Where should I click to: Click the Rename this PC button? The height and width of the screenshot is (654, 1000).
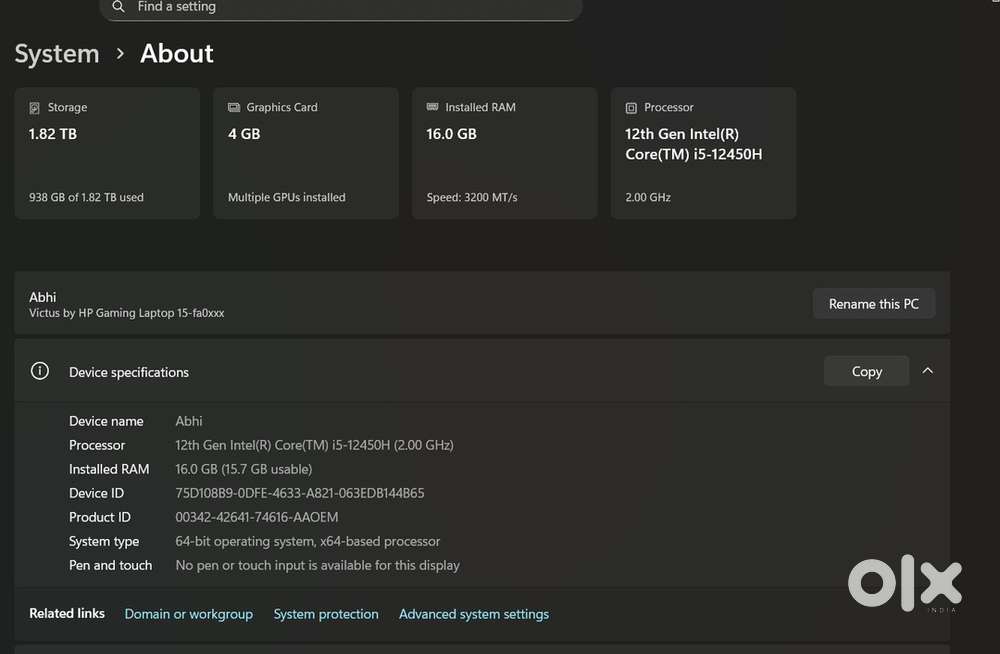(874, 303)
